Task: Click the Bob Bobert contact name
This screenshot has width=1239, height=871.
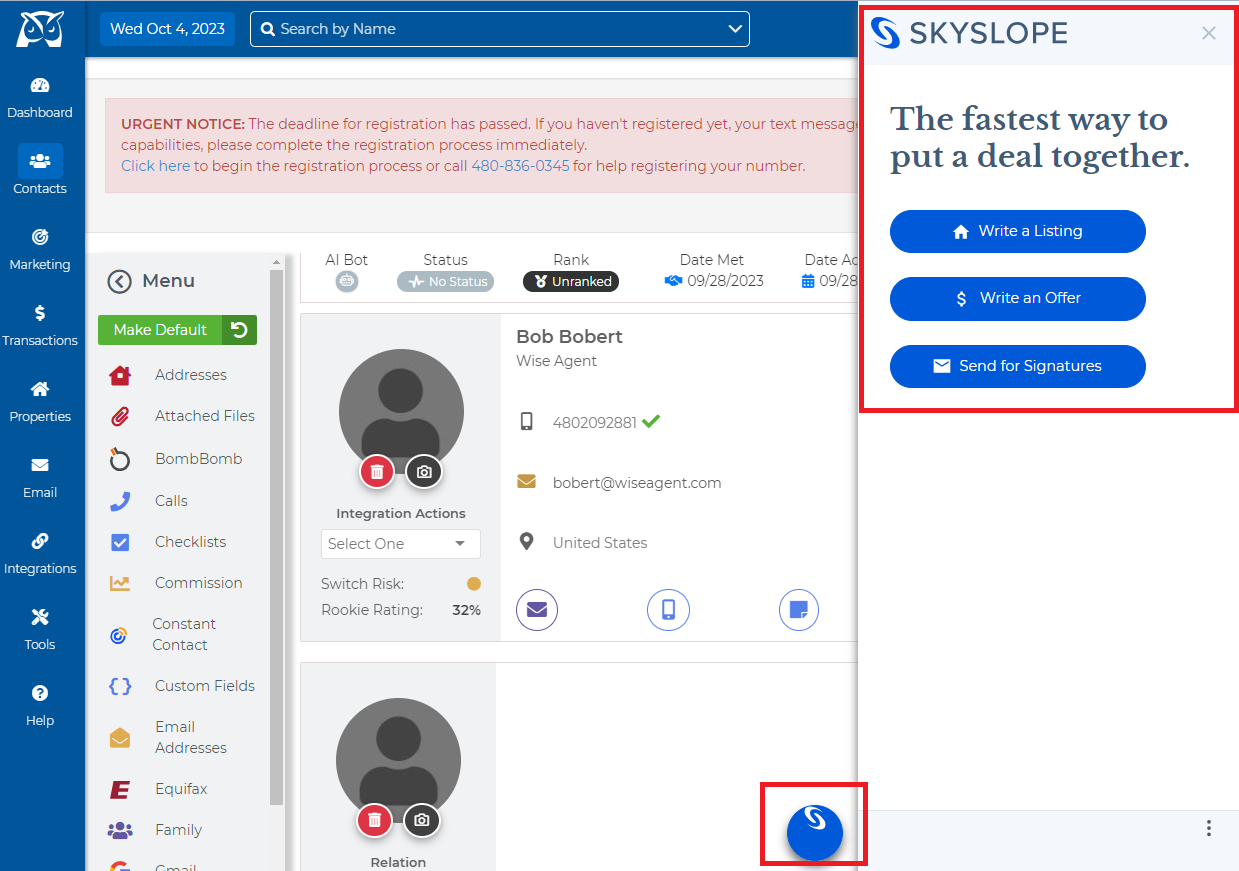Action: pos(569,337)
